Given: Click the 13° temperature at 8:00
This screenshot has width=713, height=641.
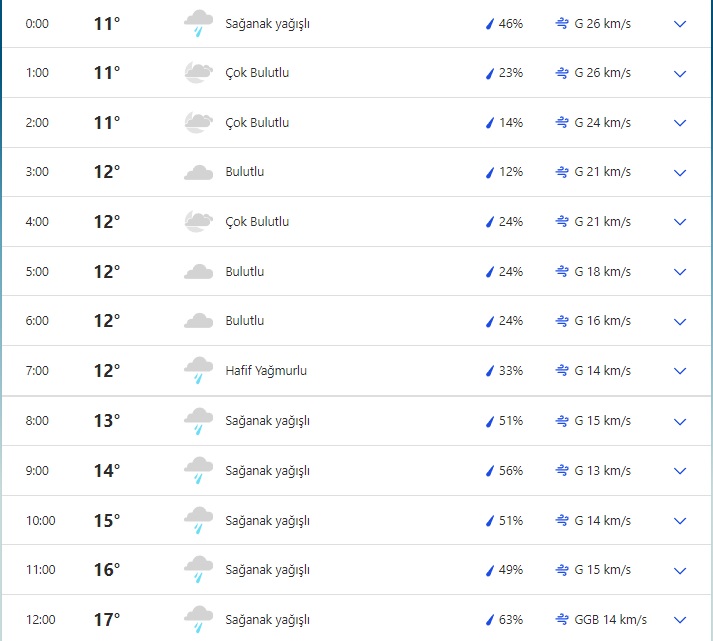Looking at the screenshot, I should tap(107, 421).
